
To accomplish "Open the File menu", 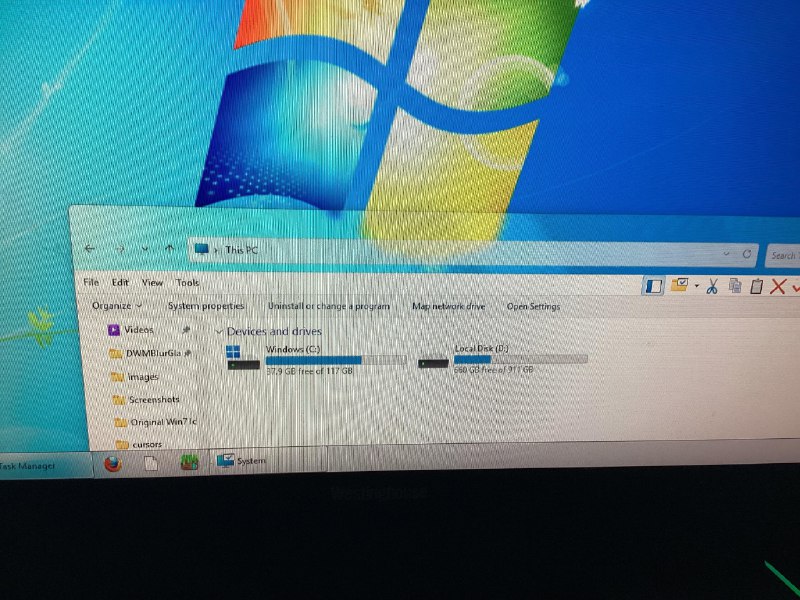I will (x=91, y=282).
